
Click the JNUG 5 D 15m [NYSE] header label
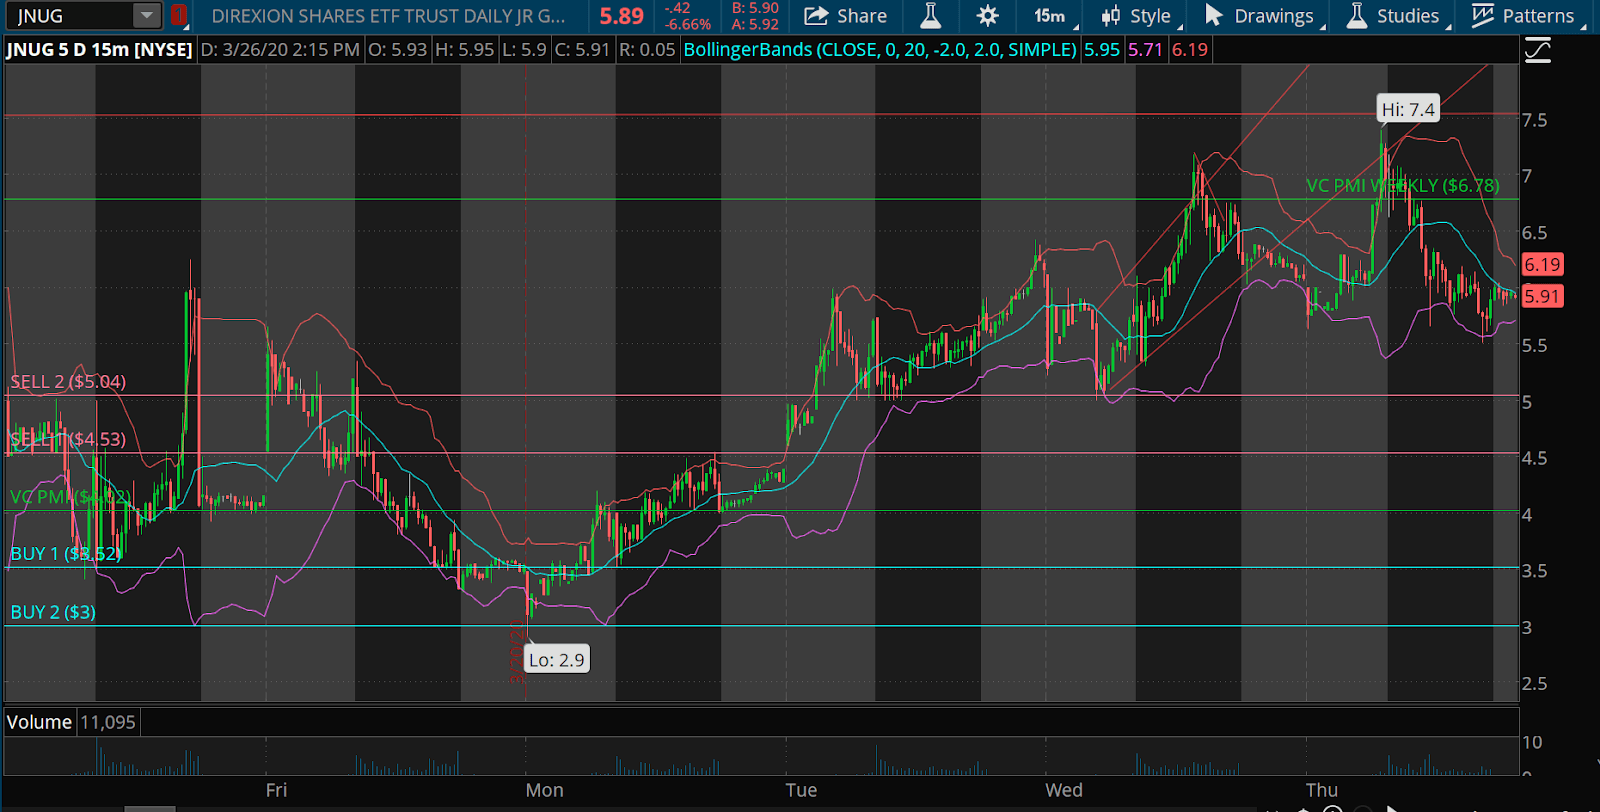(x=99, y=50)
